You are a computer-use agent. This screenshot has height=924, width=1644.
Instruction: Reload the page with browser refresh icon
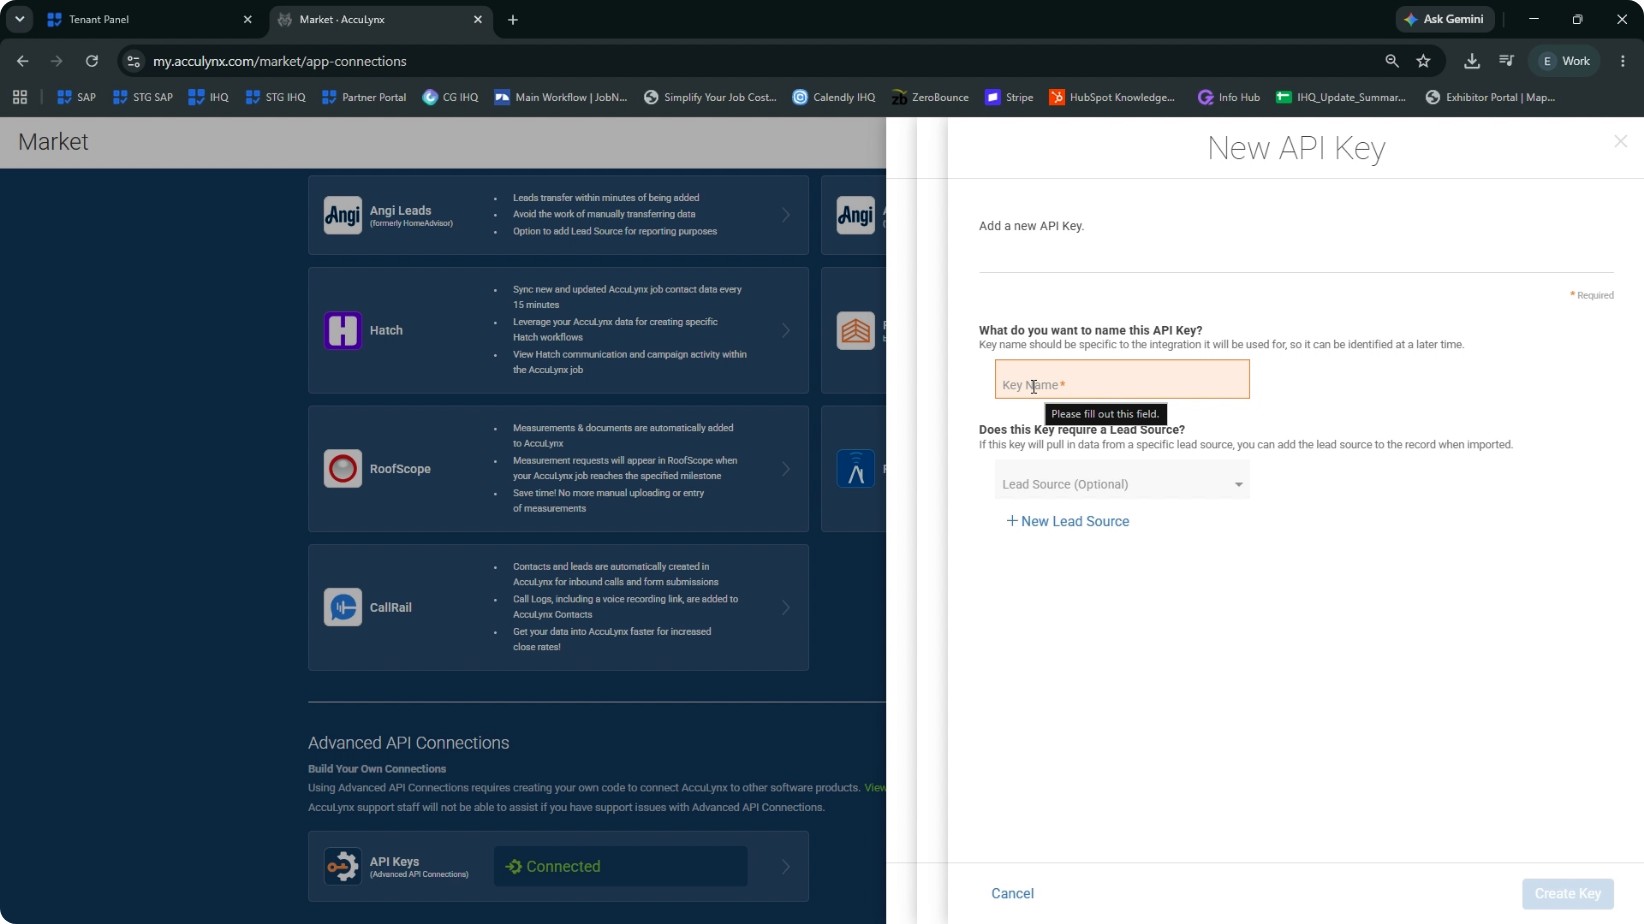[92, 61]
